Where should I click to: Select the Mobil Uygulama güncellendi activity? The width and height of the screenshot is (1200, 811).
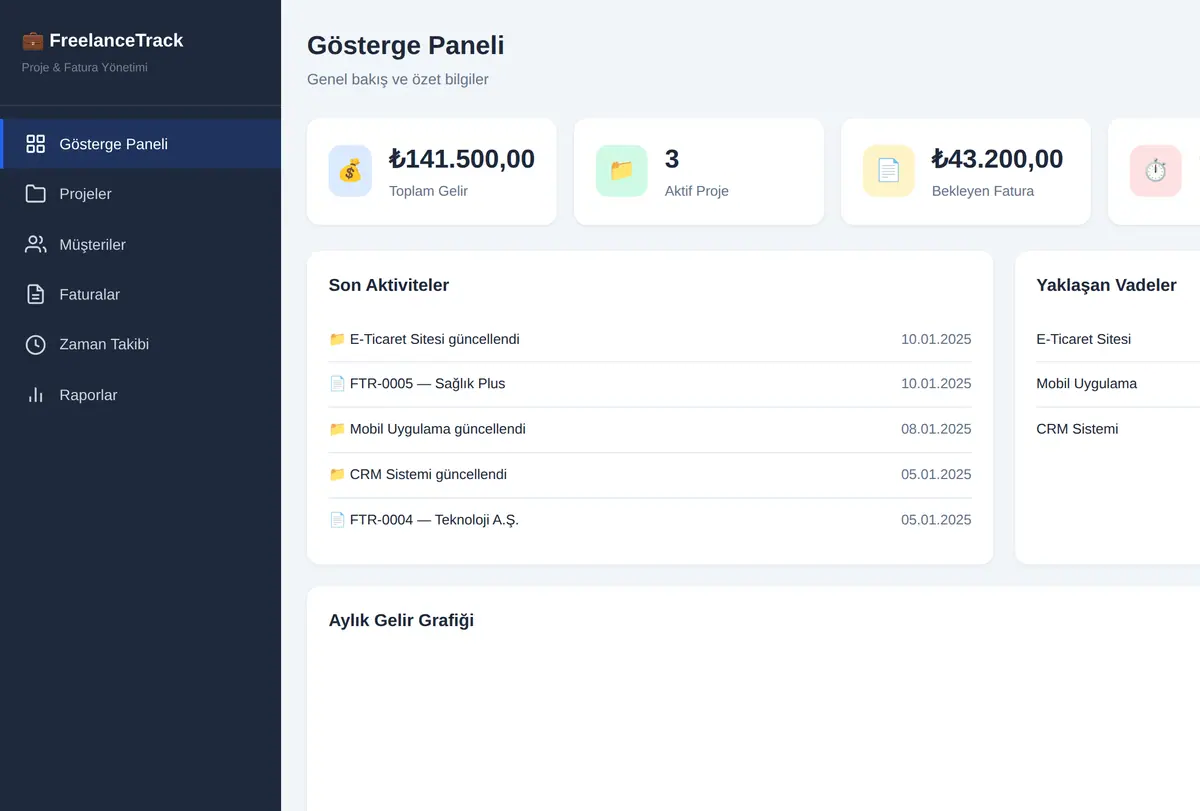[650, 429]
